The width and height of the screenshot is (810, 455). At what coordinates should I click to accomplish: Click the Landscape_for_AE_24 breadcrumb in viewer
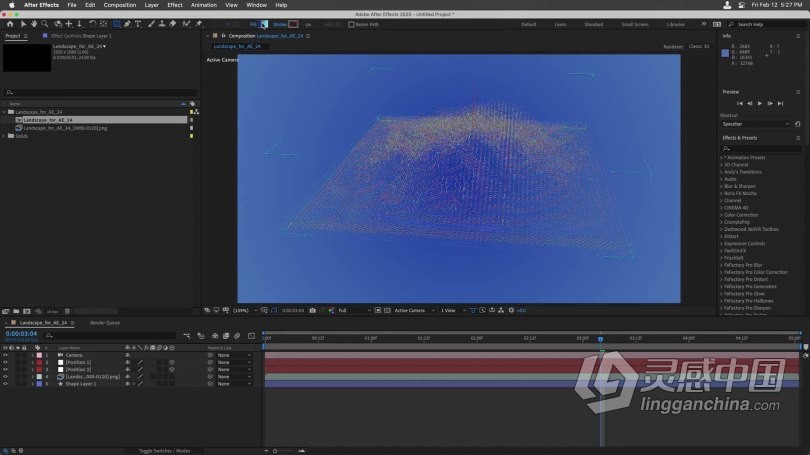tap(237, 46)
